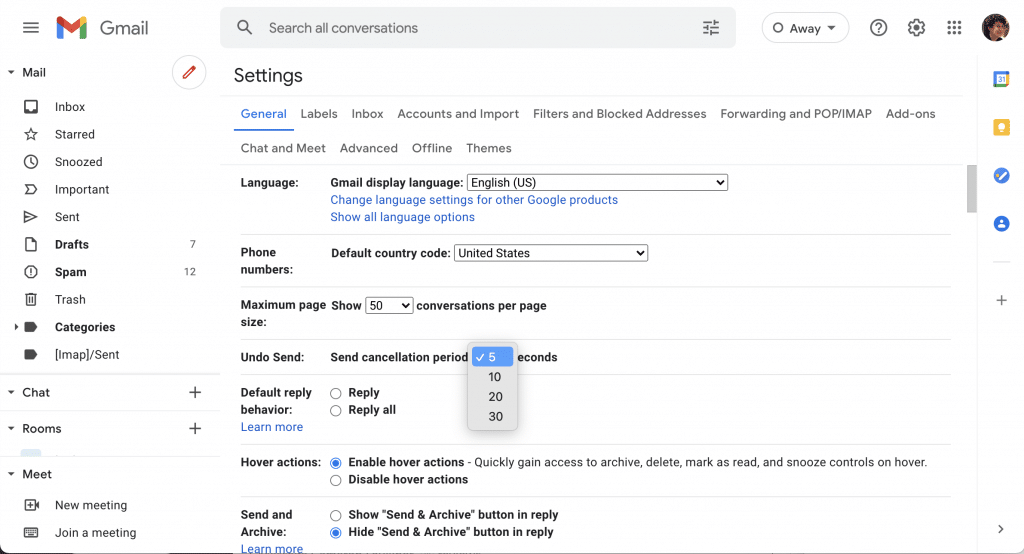Open the Gmail display language dropdown
The width and height of the screenshot is (1024, 554).
[x=597, y=183]
